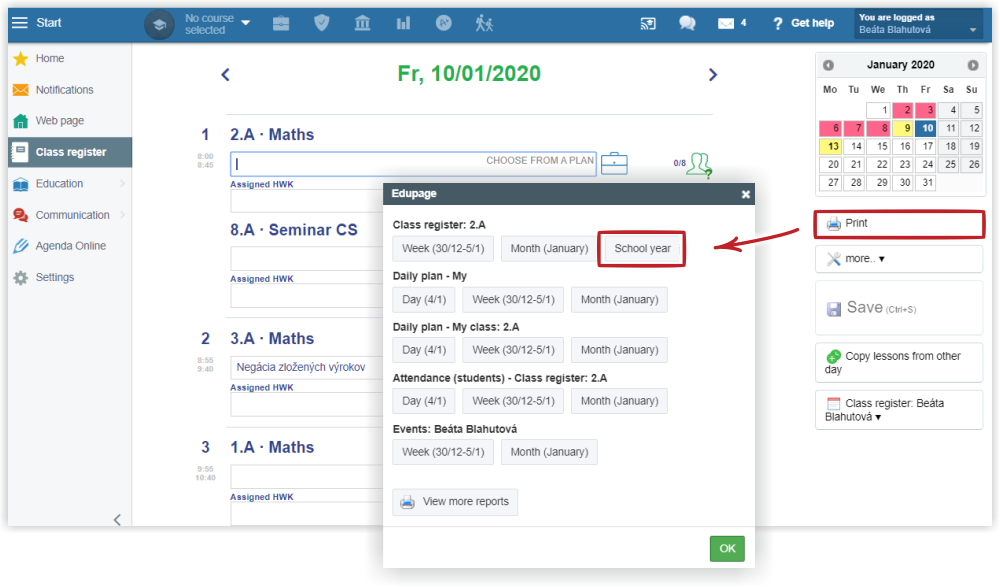Open the envelope messages icon
Viewport: 1000px width, 587px height.
726,24
